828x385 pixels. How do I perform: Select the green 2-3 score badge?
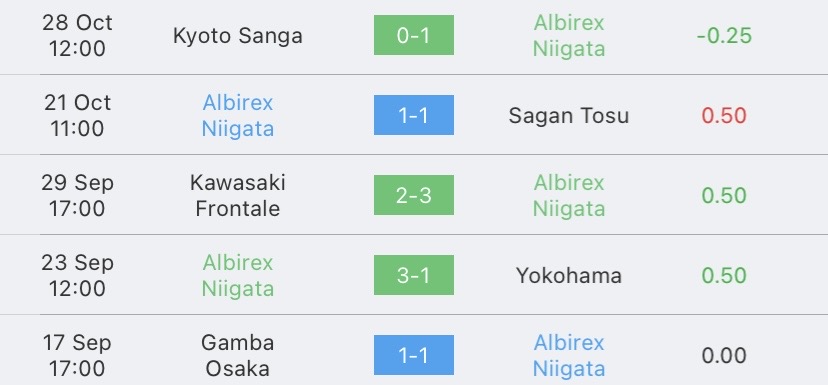tap(413, 195)
